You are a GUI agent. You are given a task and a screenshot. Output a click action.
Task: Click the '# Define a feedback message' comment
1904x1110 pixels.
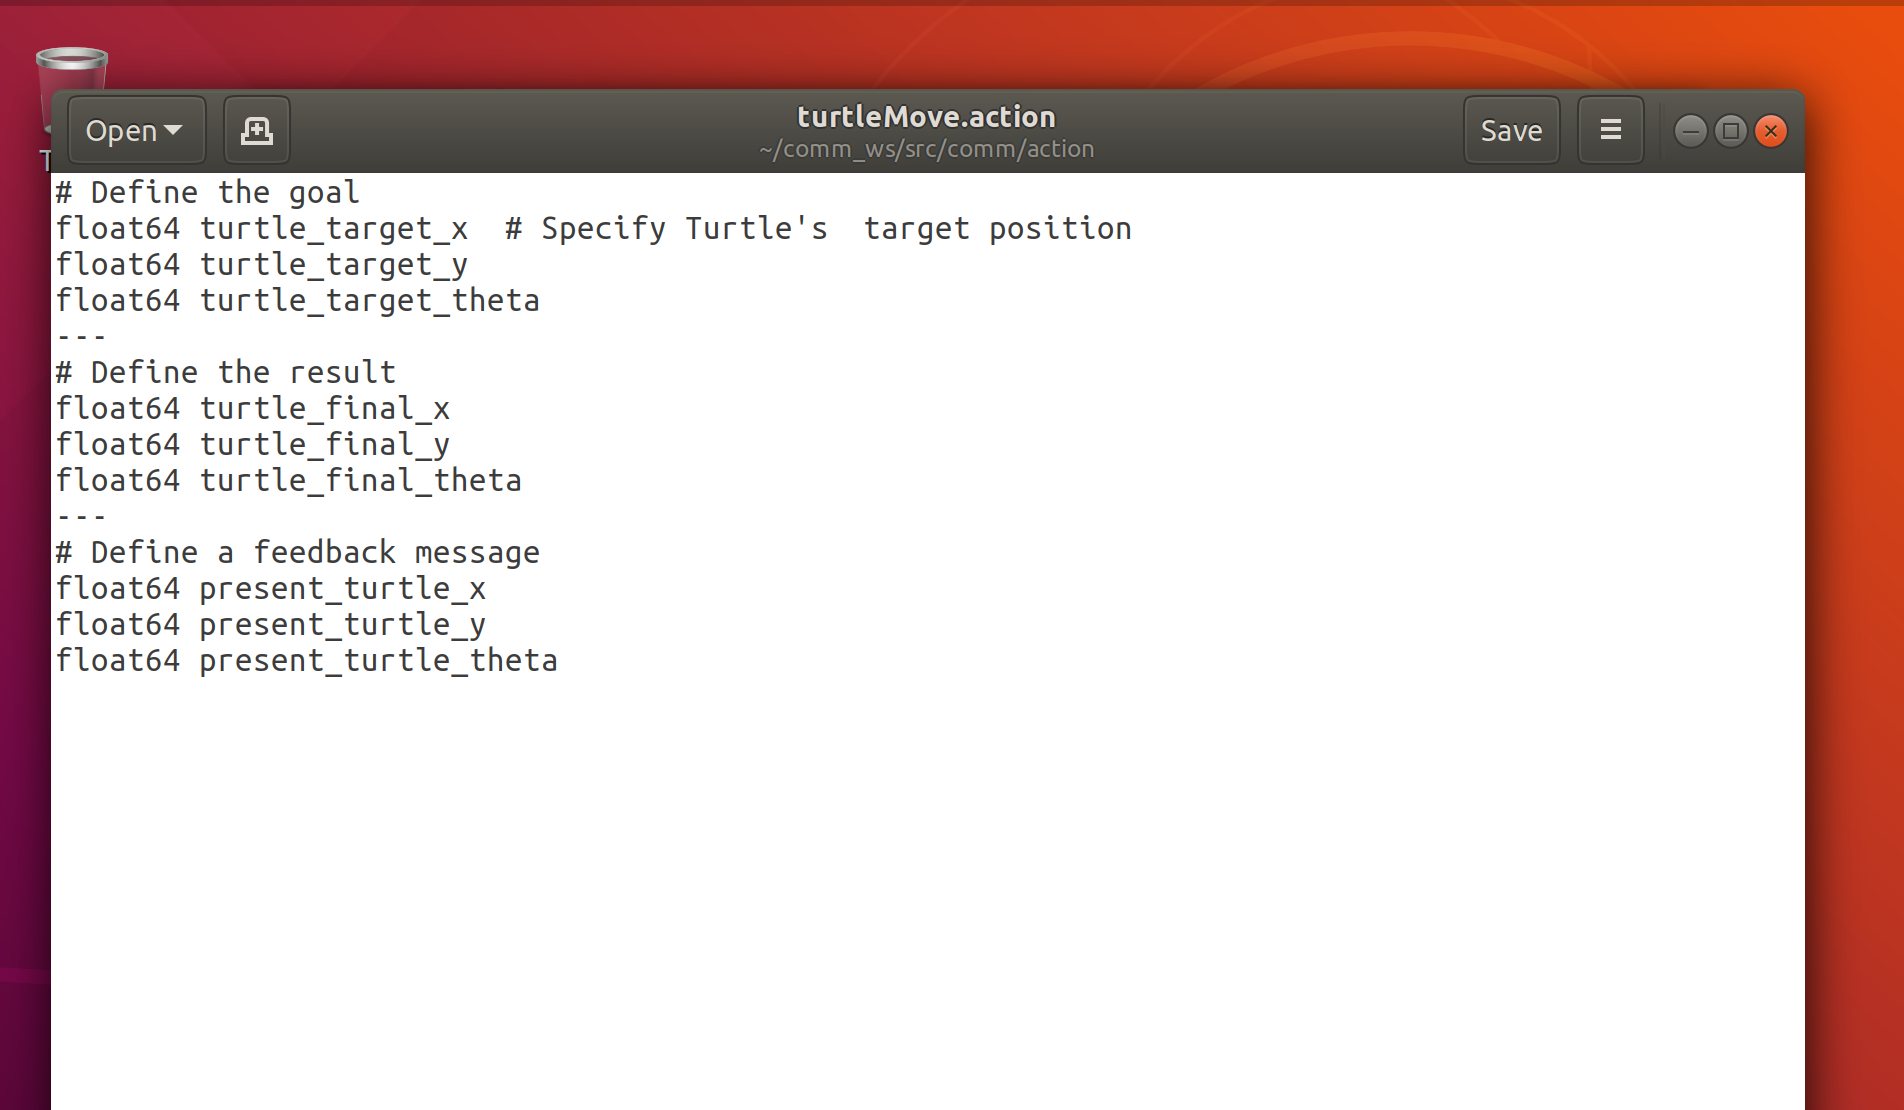coord(298,553)
